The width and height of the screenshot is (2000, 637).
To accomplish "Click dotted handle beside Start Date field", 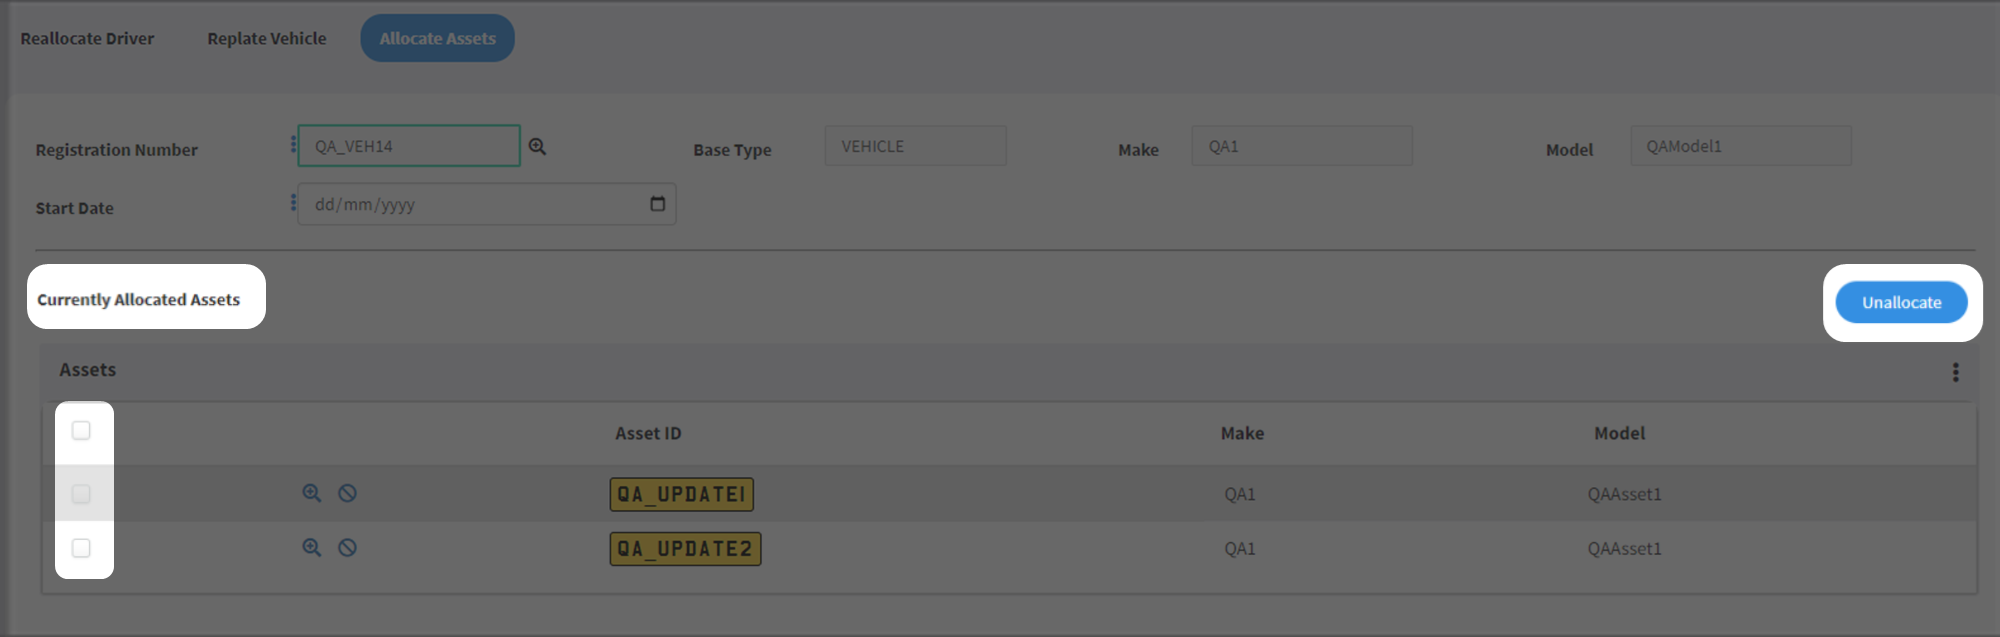I will pos(293,203).
